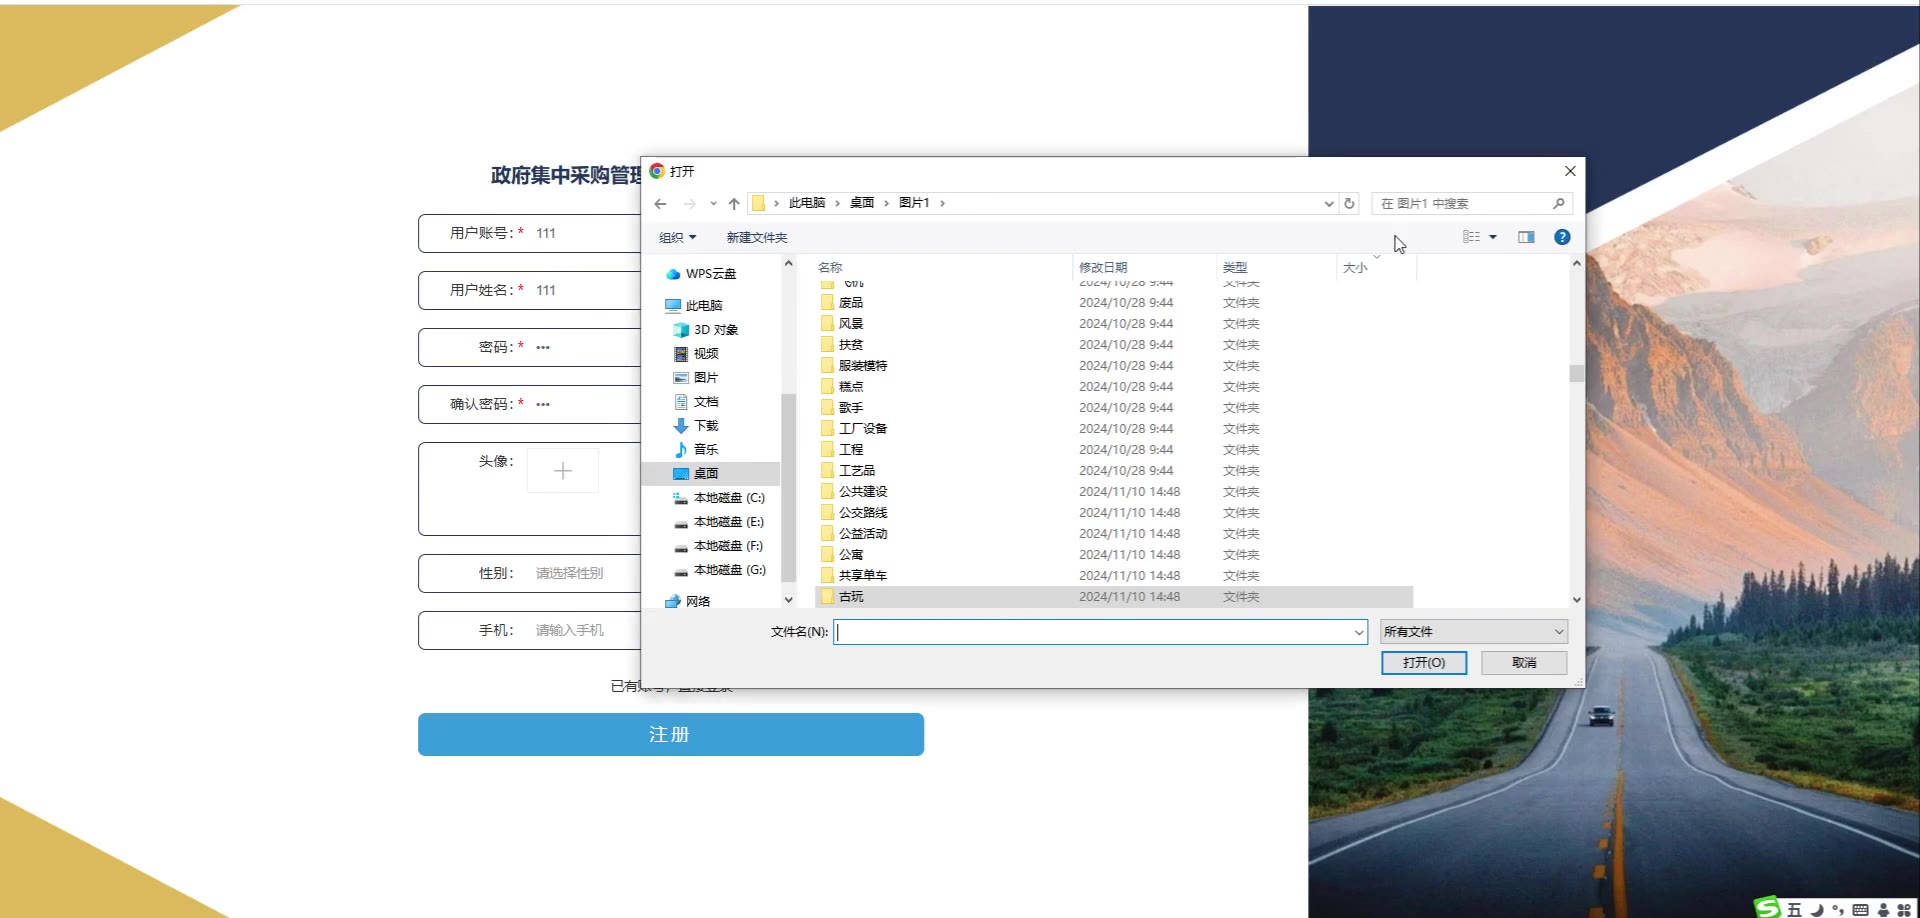Click the folder icon beside 服装模特

click(827, 366)
